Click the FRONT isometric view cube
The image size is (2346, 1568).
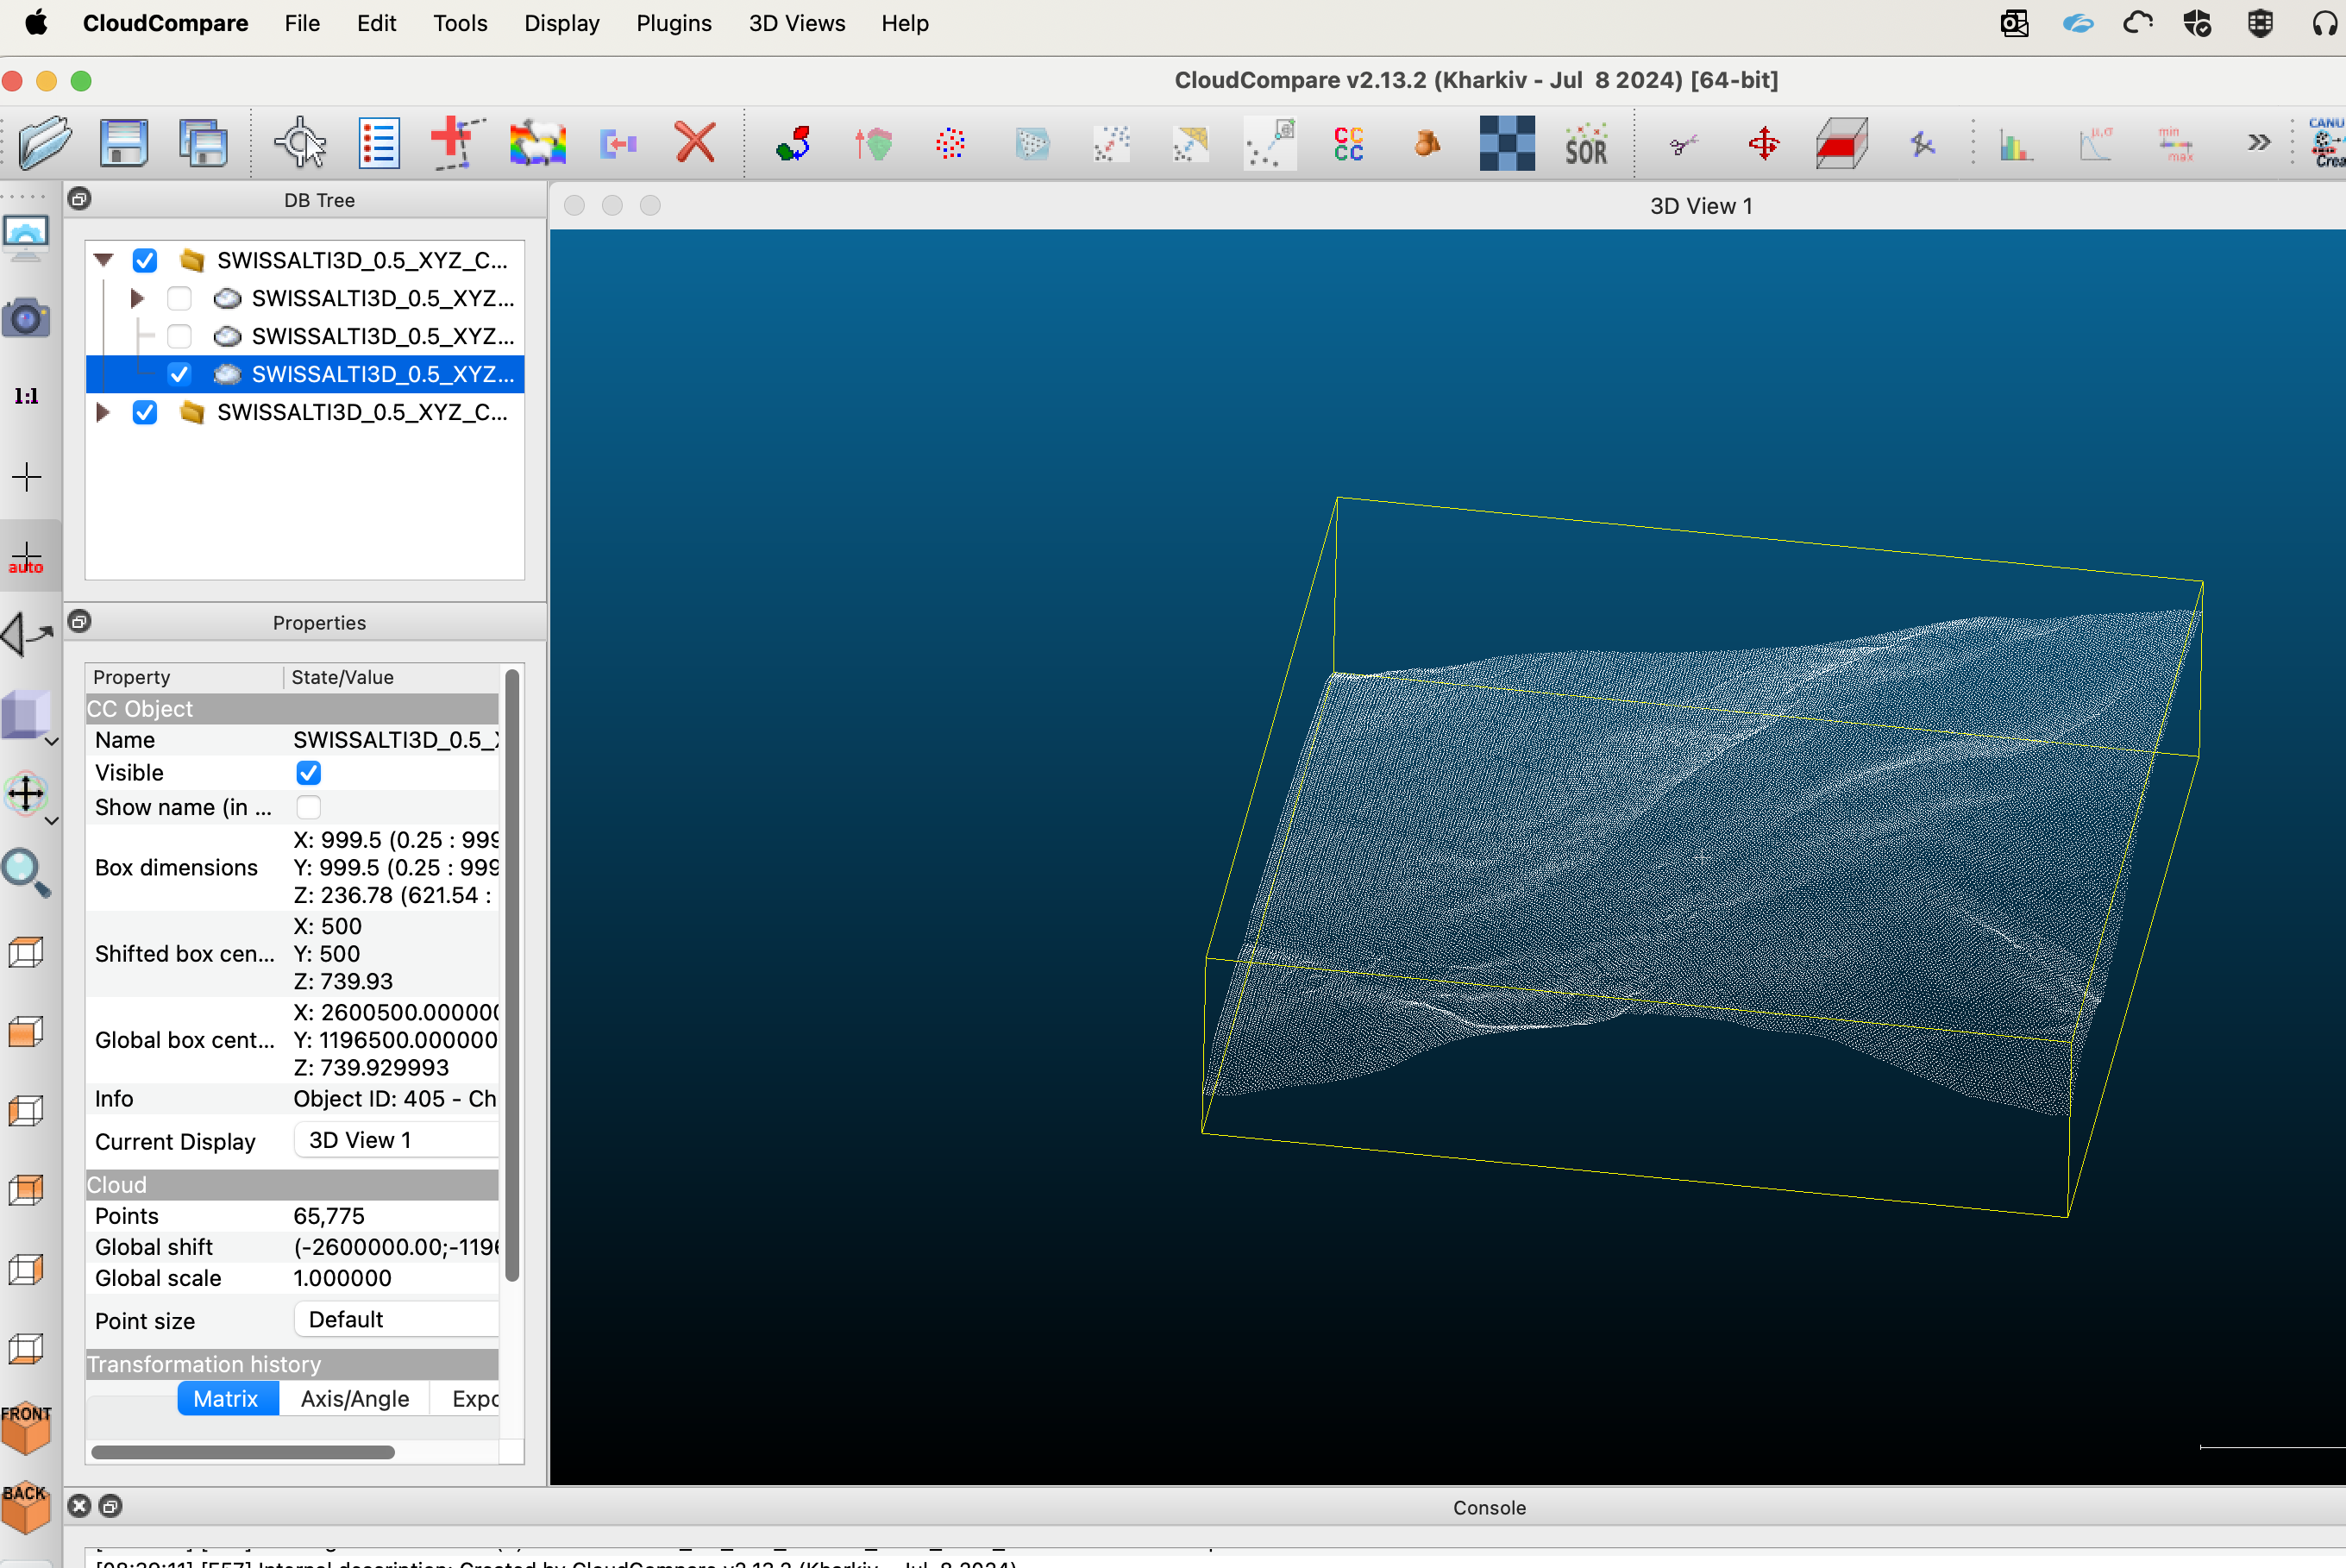26,1427
